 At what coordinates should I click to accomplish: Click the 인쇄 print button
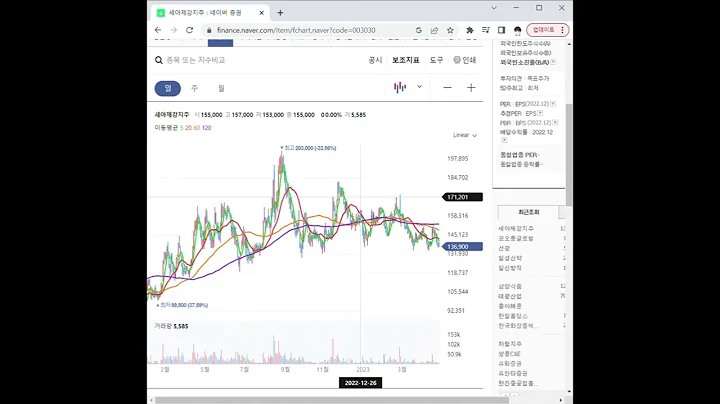[465, 60]
